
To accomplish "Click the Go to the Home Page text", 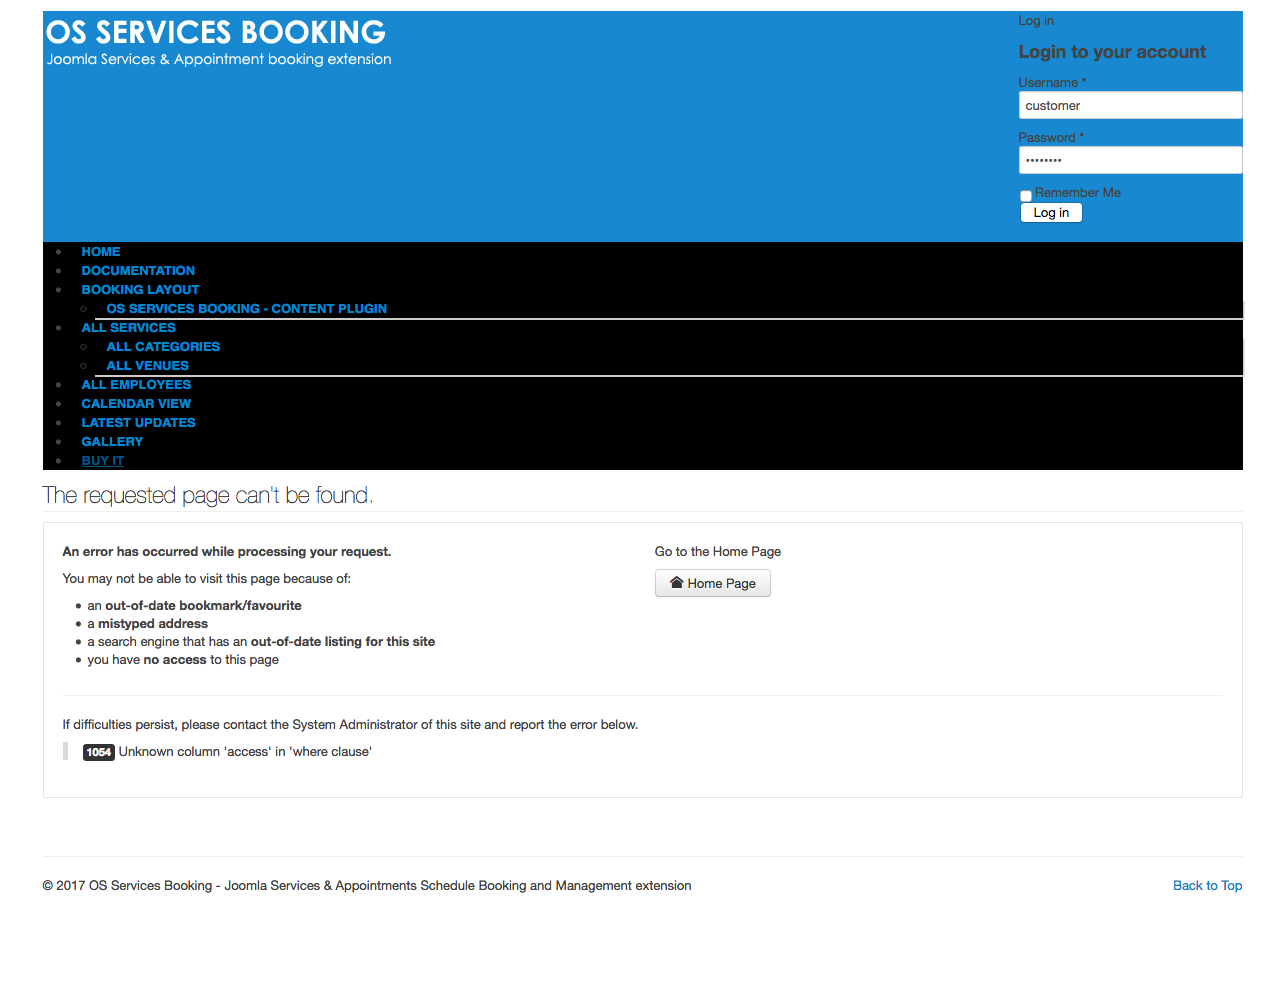I will [x=718, y=552].
